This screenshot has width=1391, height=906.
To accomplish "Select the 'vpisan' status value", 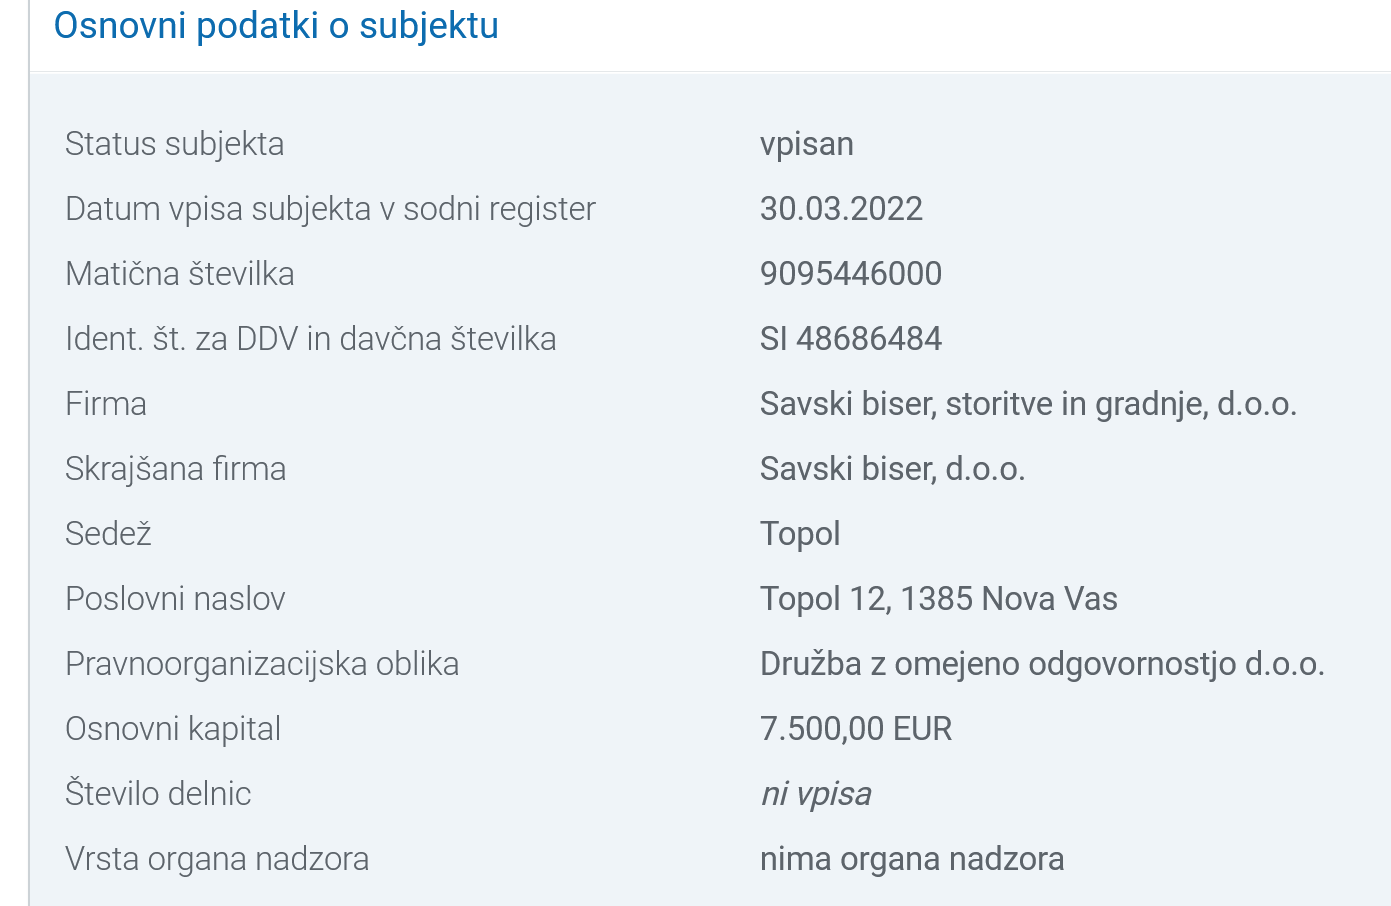I will [x=807, y=144].
